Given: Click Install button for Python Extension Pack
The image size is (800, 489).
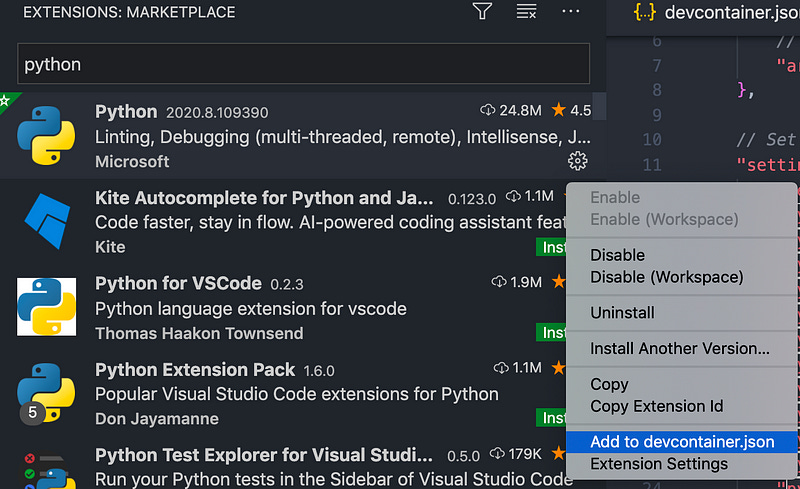Looking at the screenshot, I should click(x=552, y=417).
